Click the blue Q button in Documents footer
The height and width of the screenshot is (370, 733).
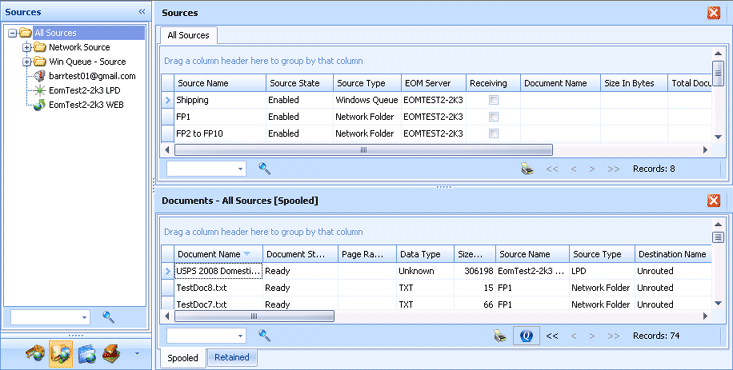526,336
